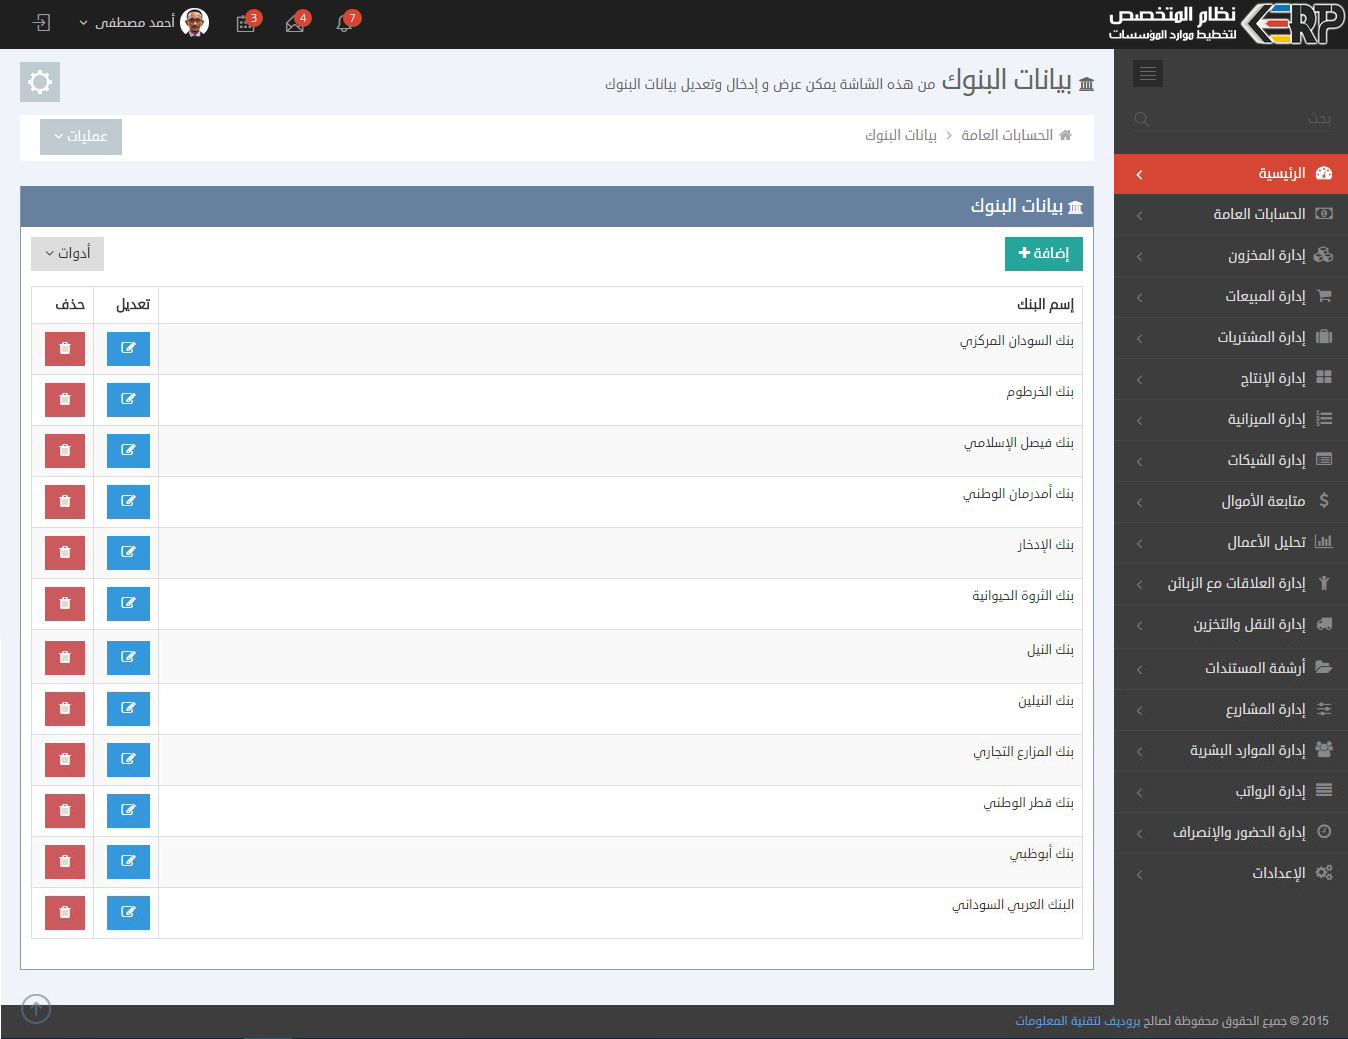
Task: Expand الحسابات العامة in the sidebar
Action: tap(1258, 214)
